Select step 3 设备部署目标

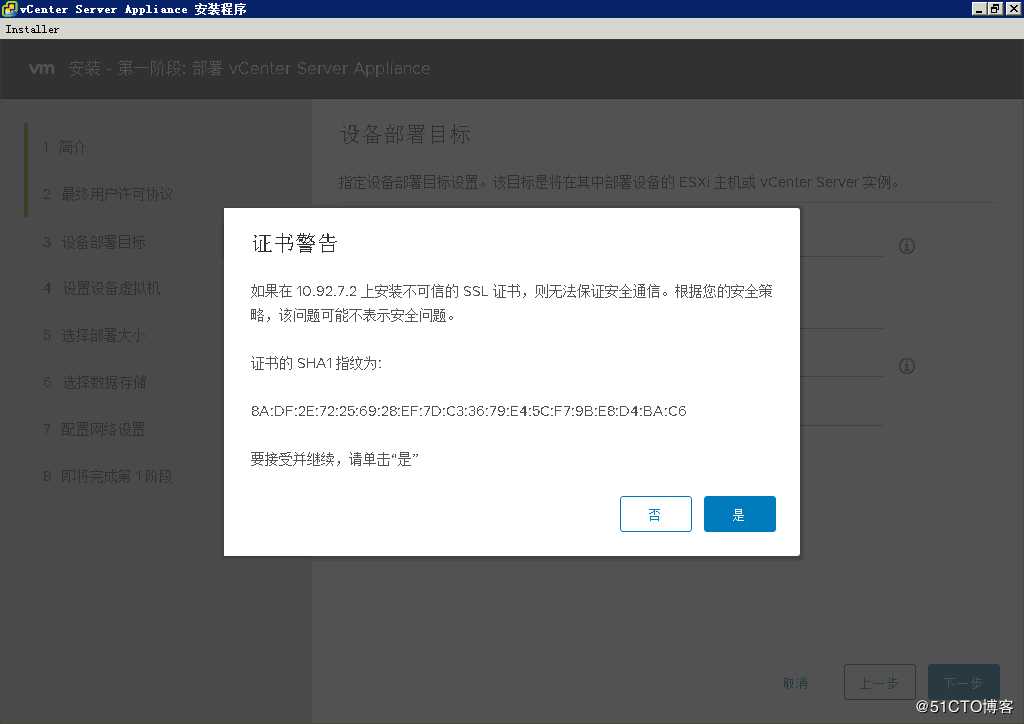point(94,242)
